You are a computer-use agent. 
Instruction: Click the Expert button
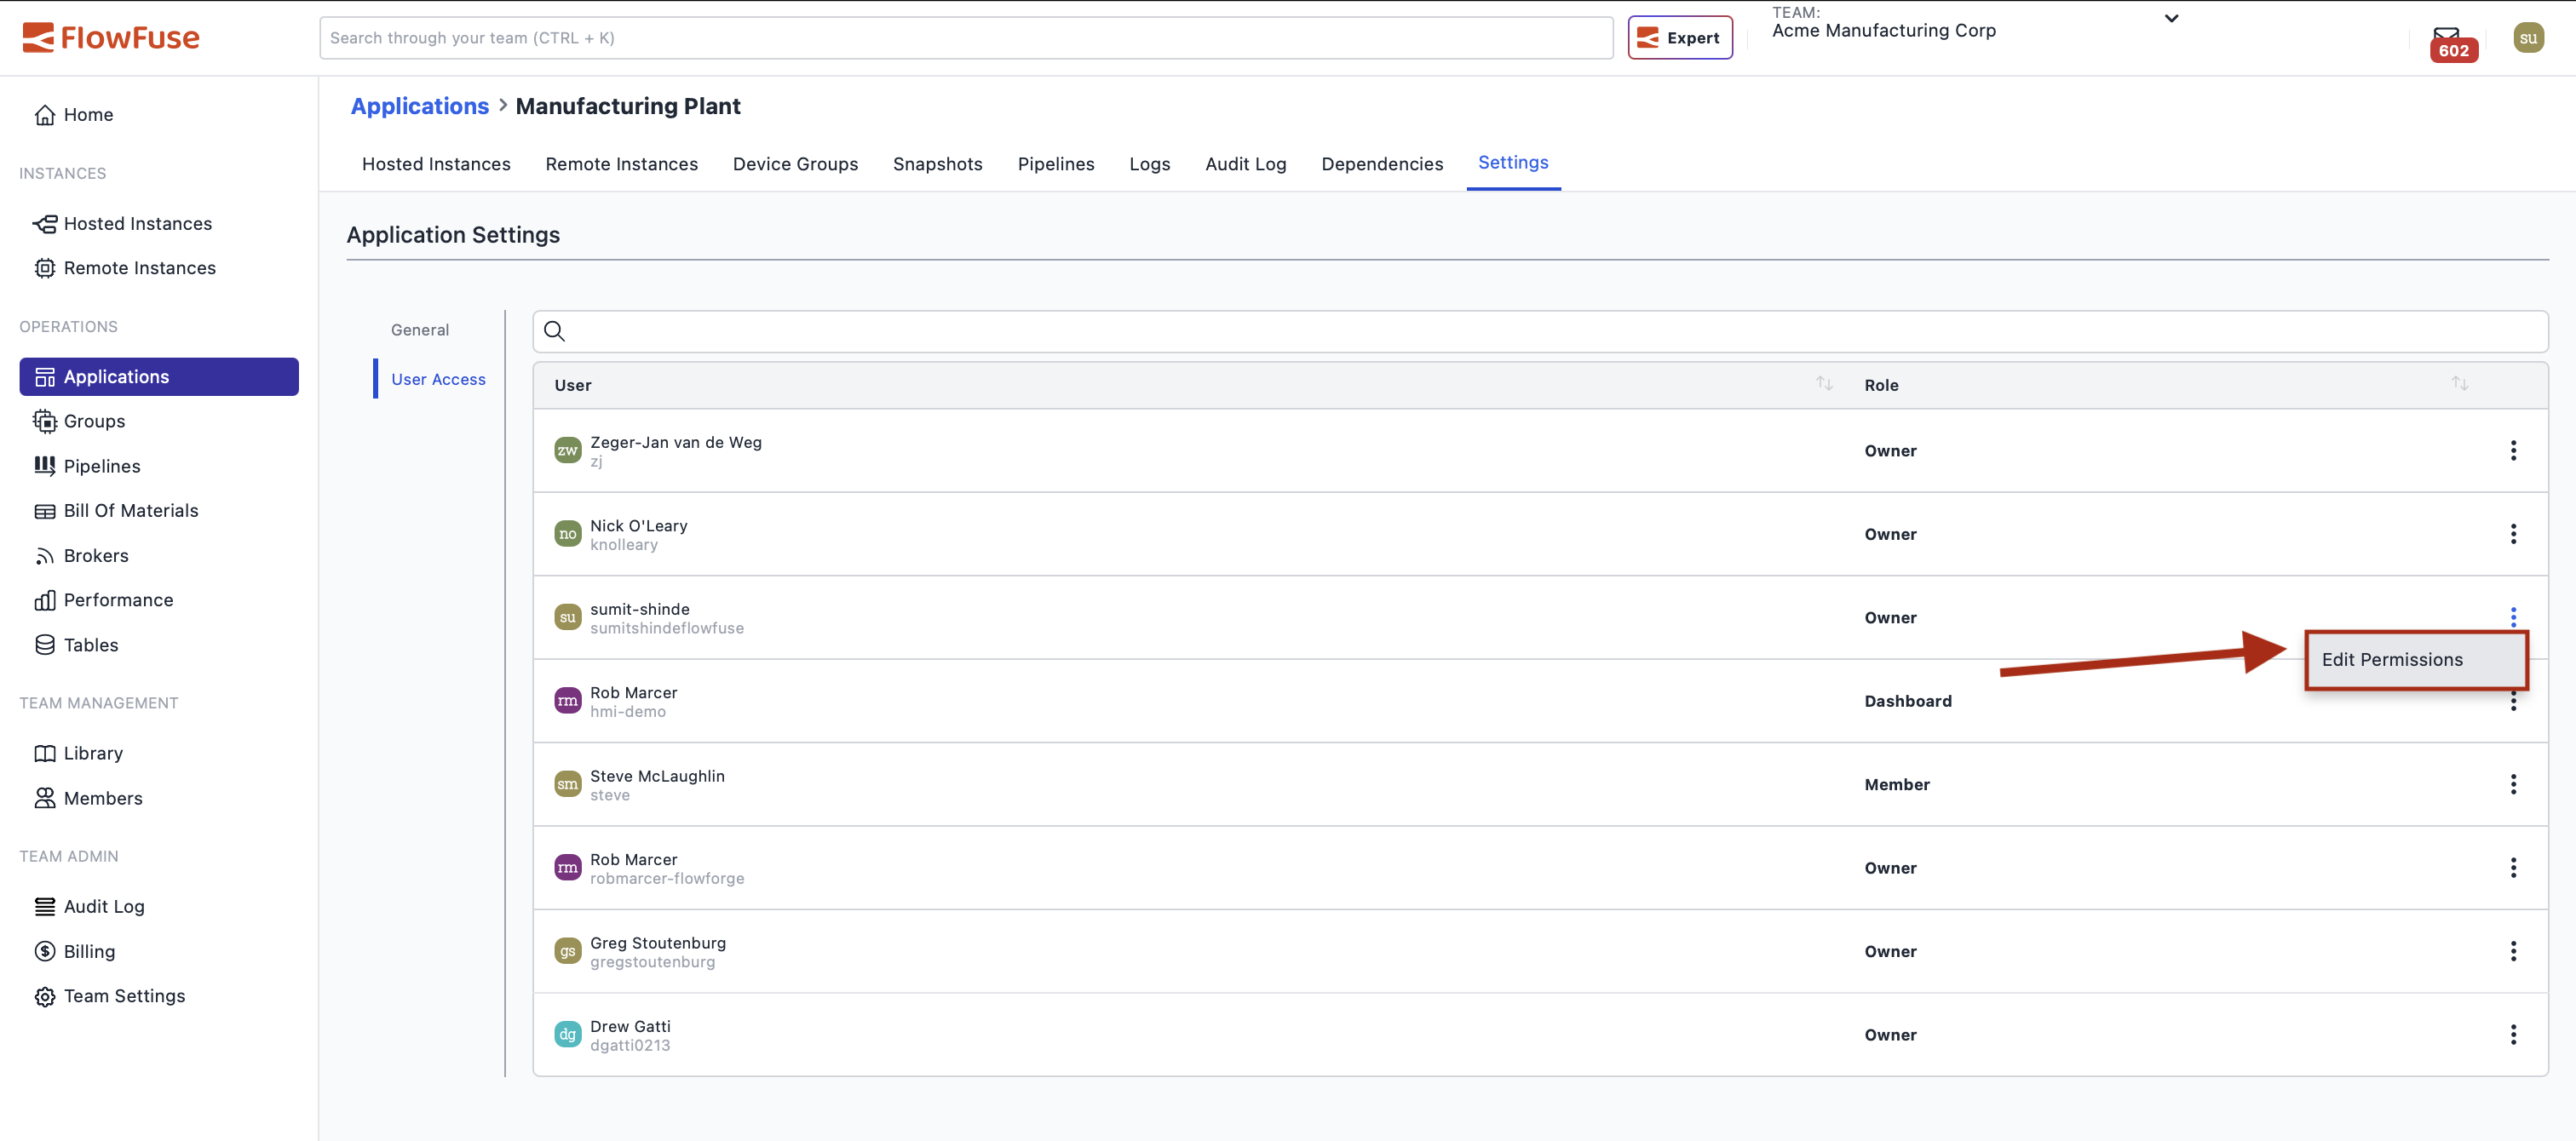click(1679, 38)
